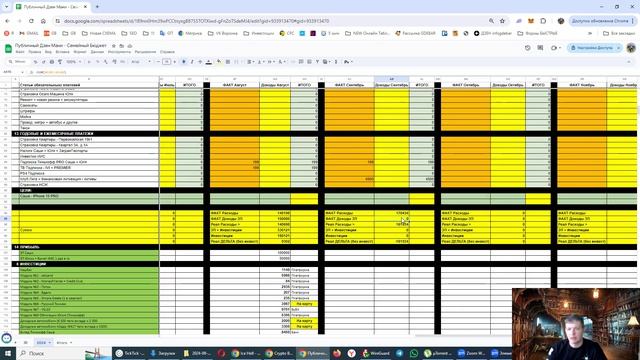Image resolution: width=640 pixels, height=360 pixels.
Task: Open the vertical align dropdown
Action: [x=260, y=62]
